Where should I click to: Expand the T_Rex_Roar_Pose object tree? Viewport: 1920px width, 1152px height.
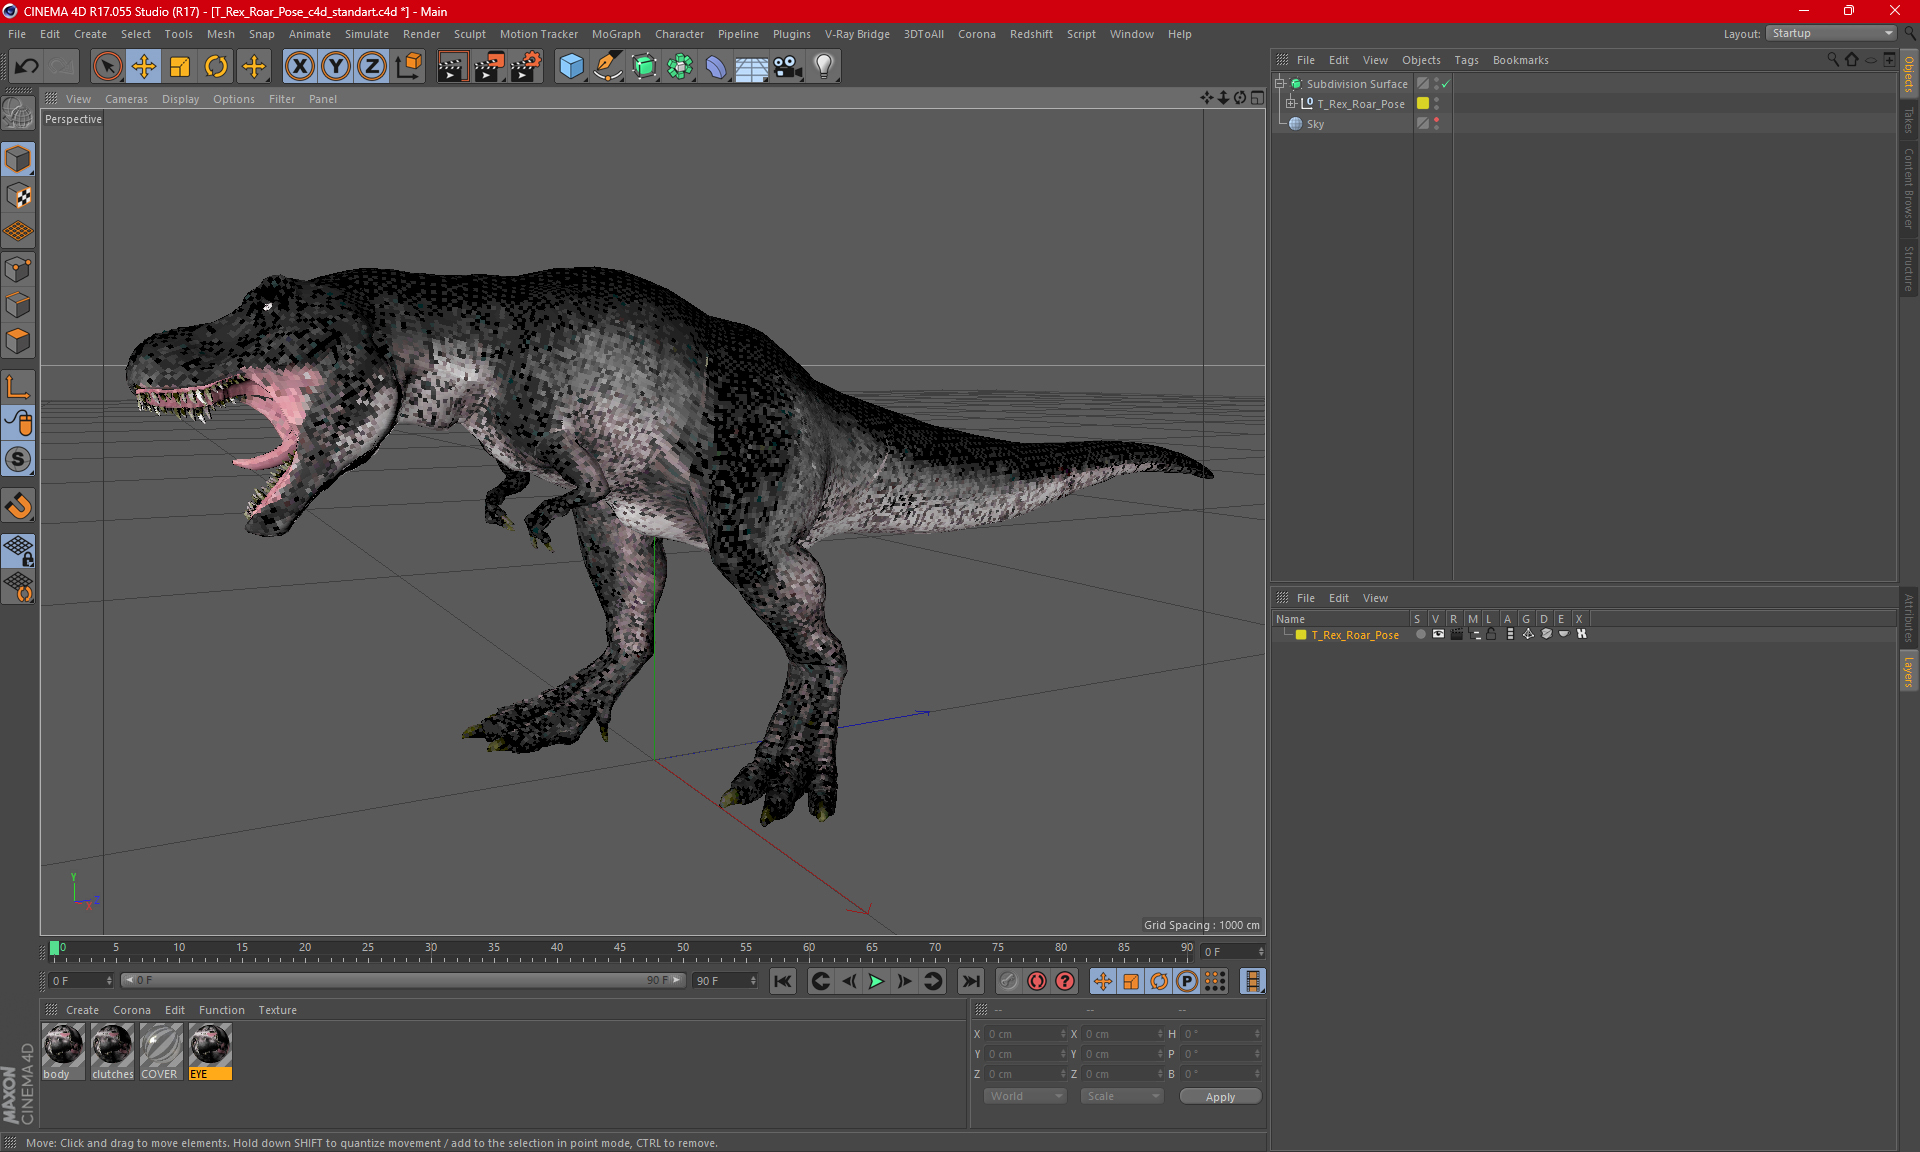click(x=1291, y=104)
